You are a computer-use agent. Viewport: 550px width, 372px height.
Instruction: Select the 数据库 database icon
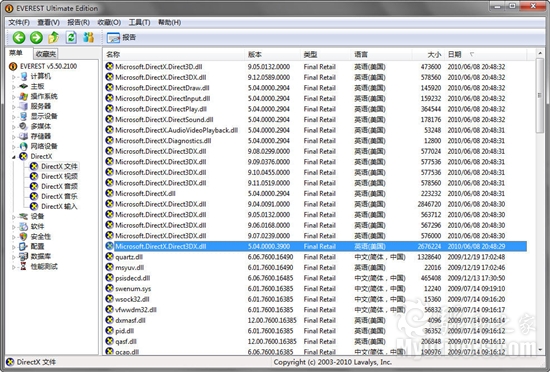(x=24, y=257)
